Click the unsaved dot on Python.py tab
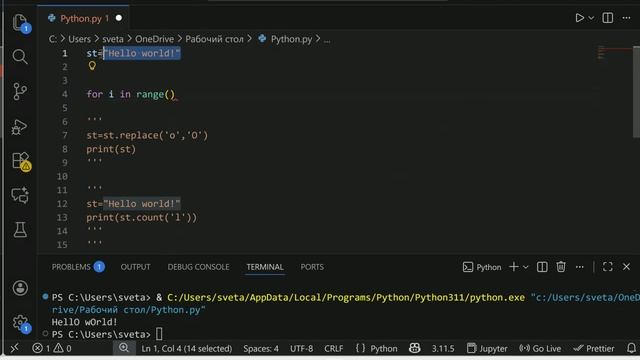 pyautogui.click(x=119, y=18)
